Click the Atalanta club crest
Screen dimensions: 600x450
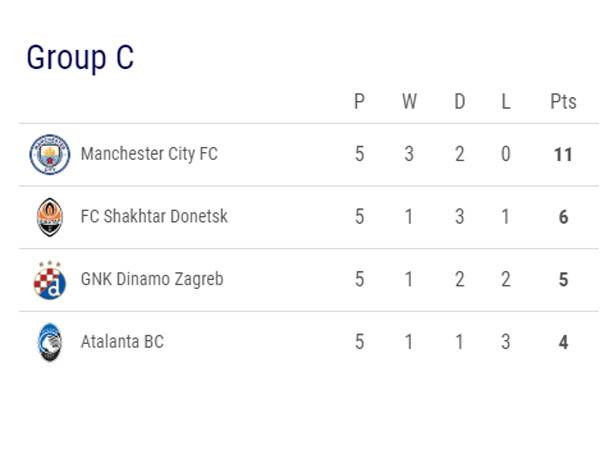click(x=49, y=342)
